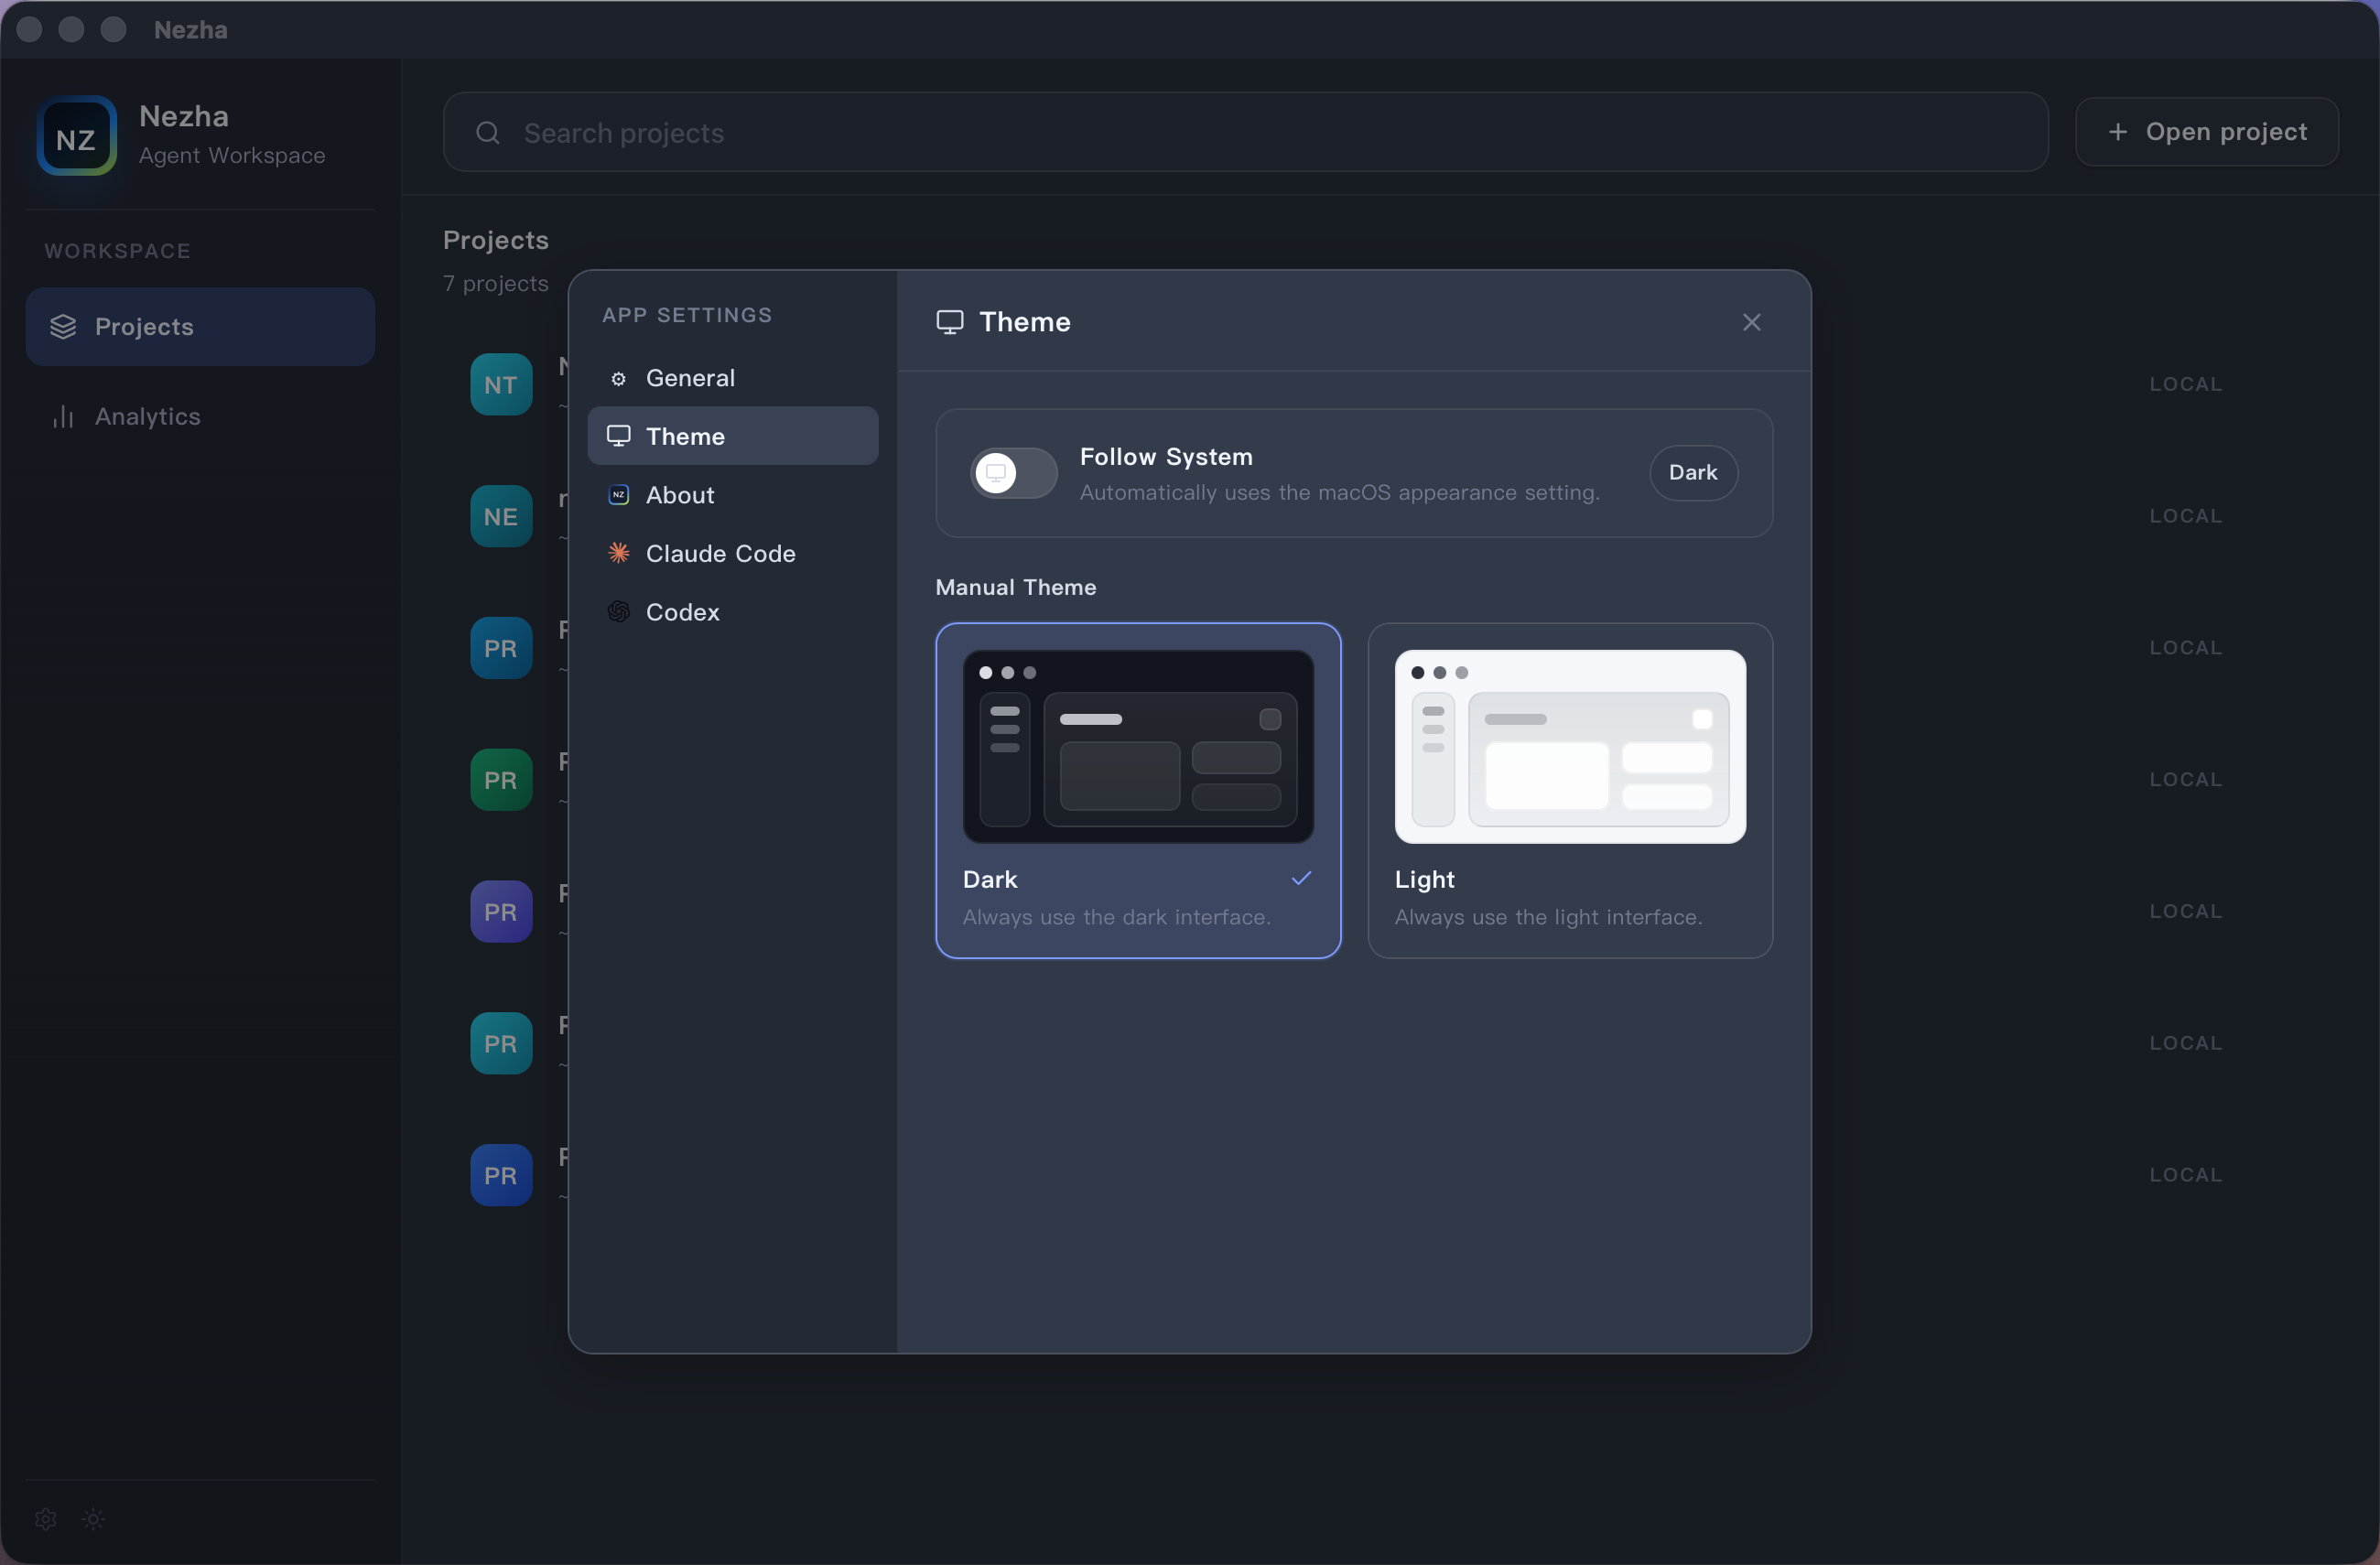Screen dimensions: 2380x1565
Task: Click the monitor icon beside the Theme heading
Action: pos(949,322)
